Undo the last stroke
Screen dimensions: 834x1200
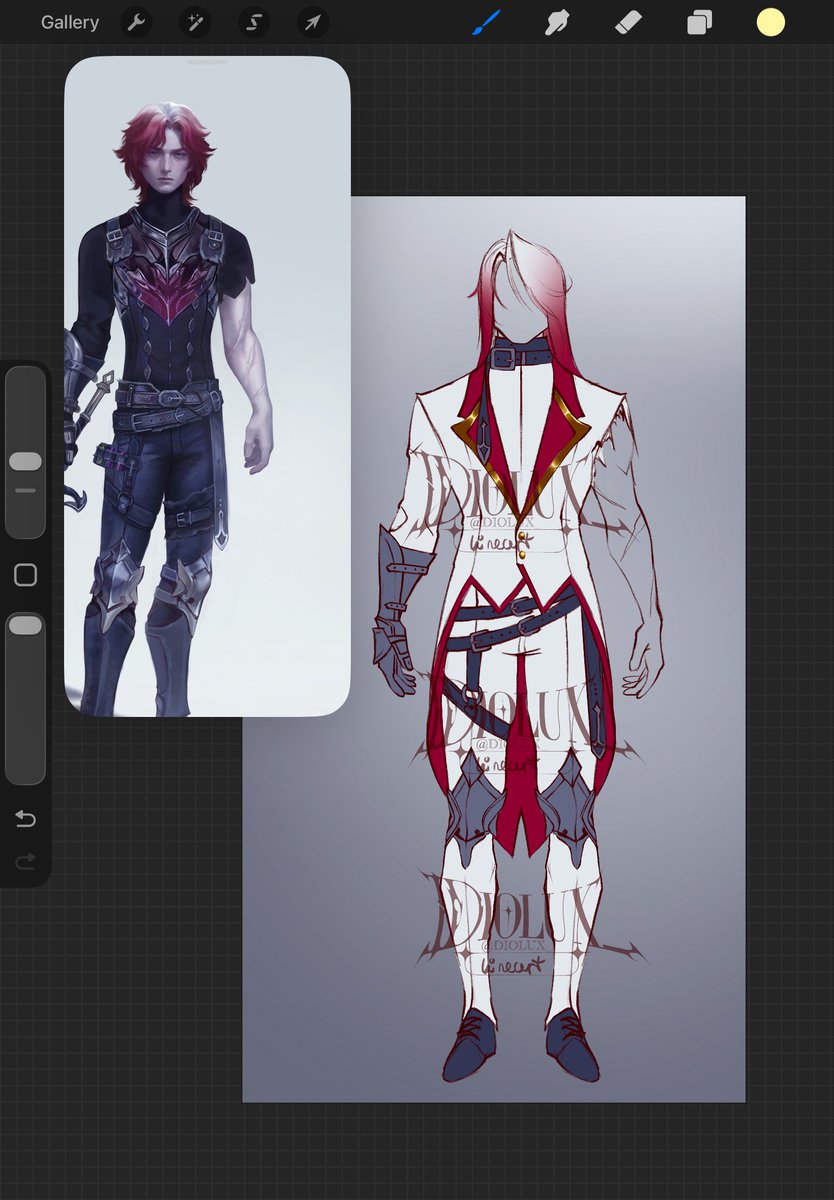25,820
